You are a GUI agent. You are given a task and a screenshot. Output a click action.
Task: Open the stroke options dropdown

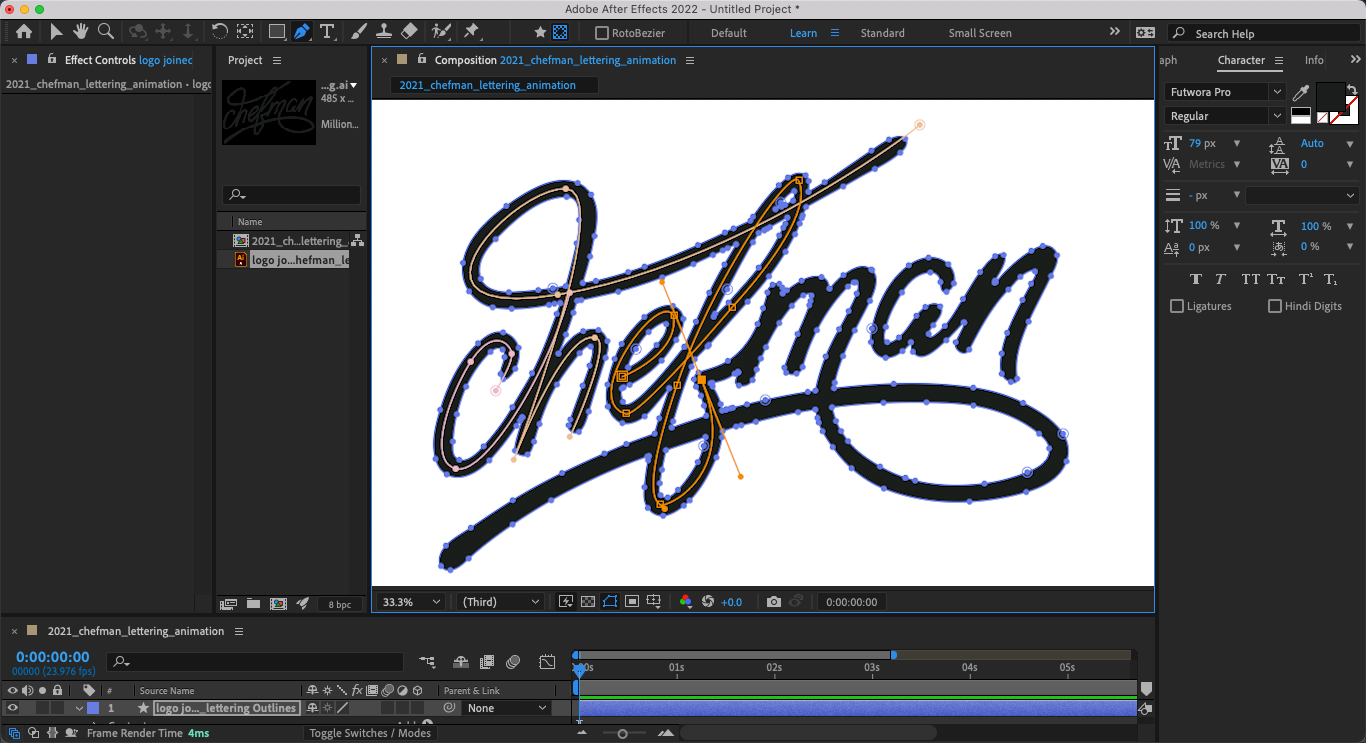1302,195
